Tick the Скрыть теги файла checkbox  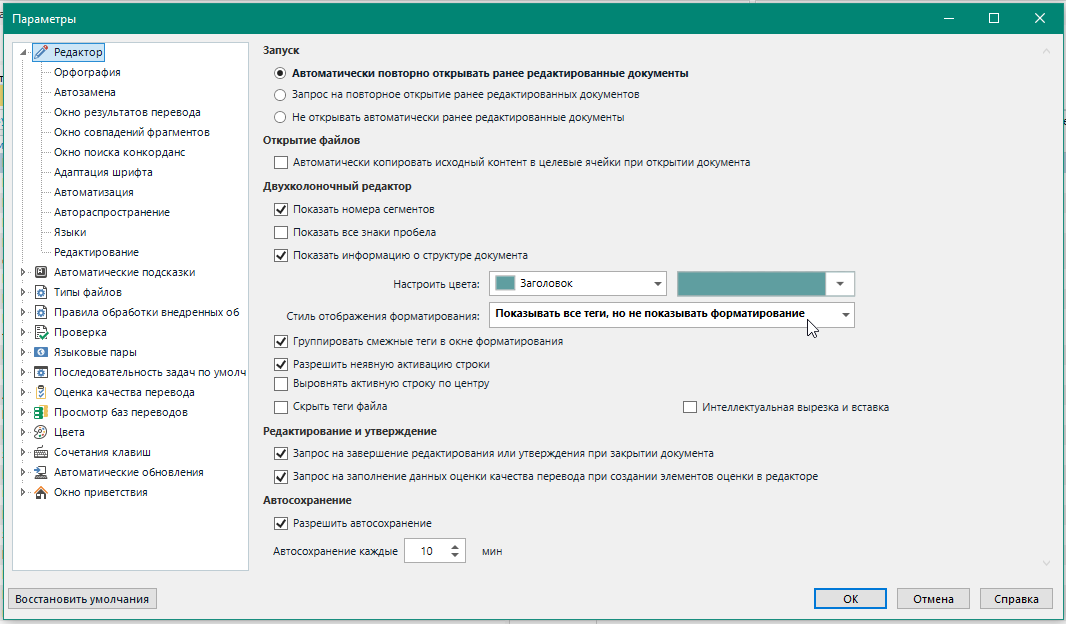(281, 407)
